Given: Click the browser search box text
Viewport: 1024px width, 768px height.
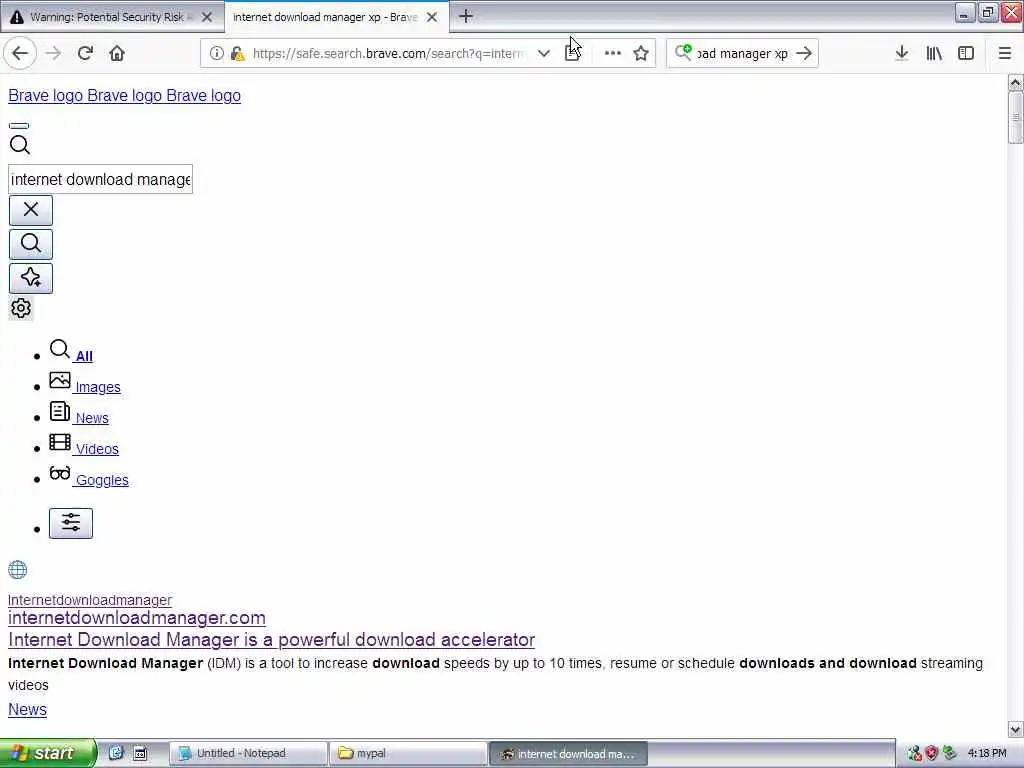Looking at the screenshot, I should [x=743, y=54].
